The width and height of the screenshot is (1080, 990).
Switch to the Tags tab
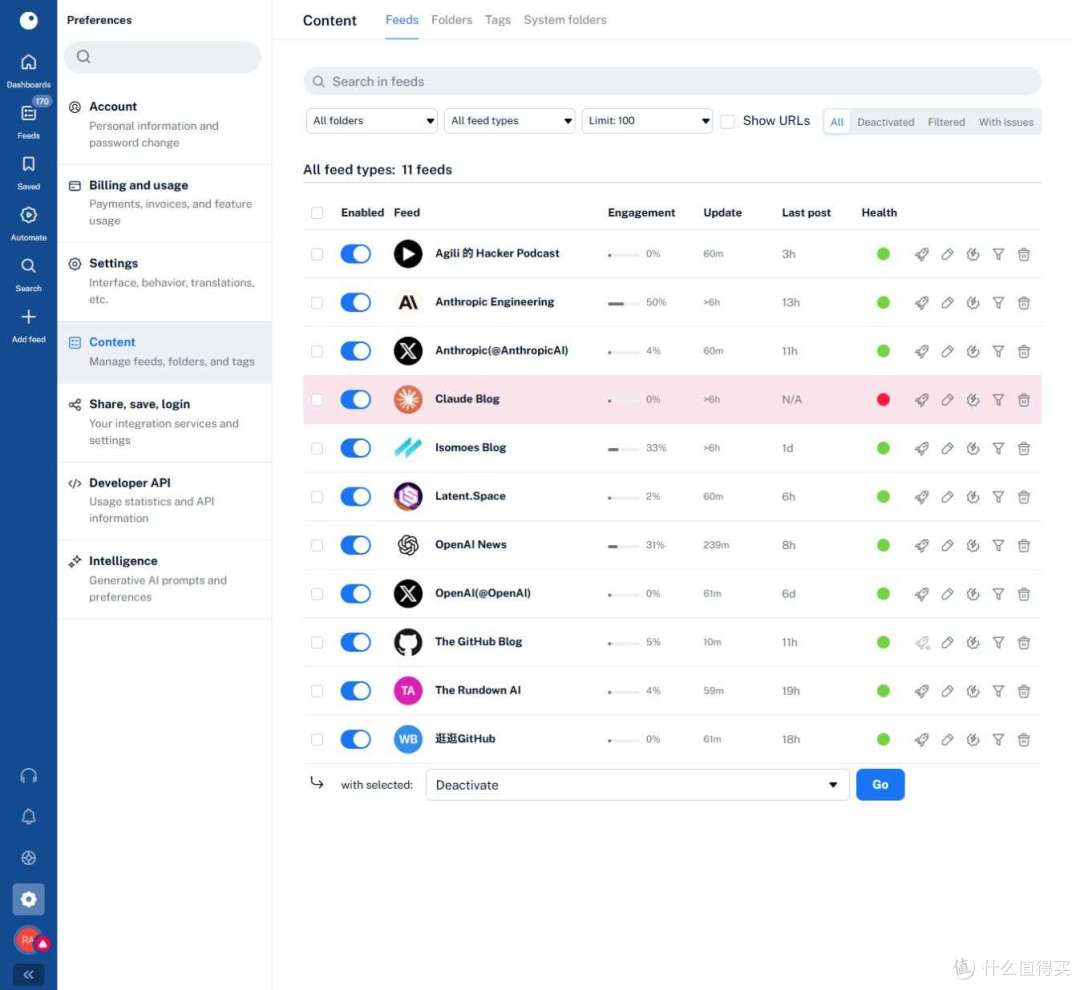(497, 20)
